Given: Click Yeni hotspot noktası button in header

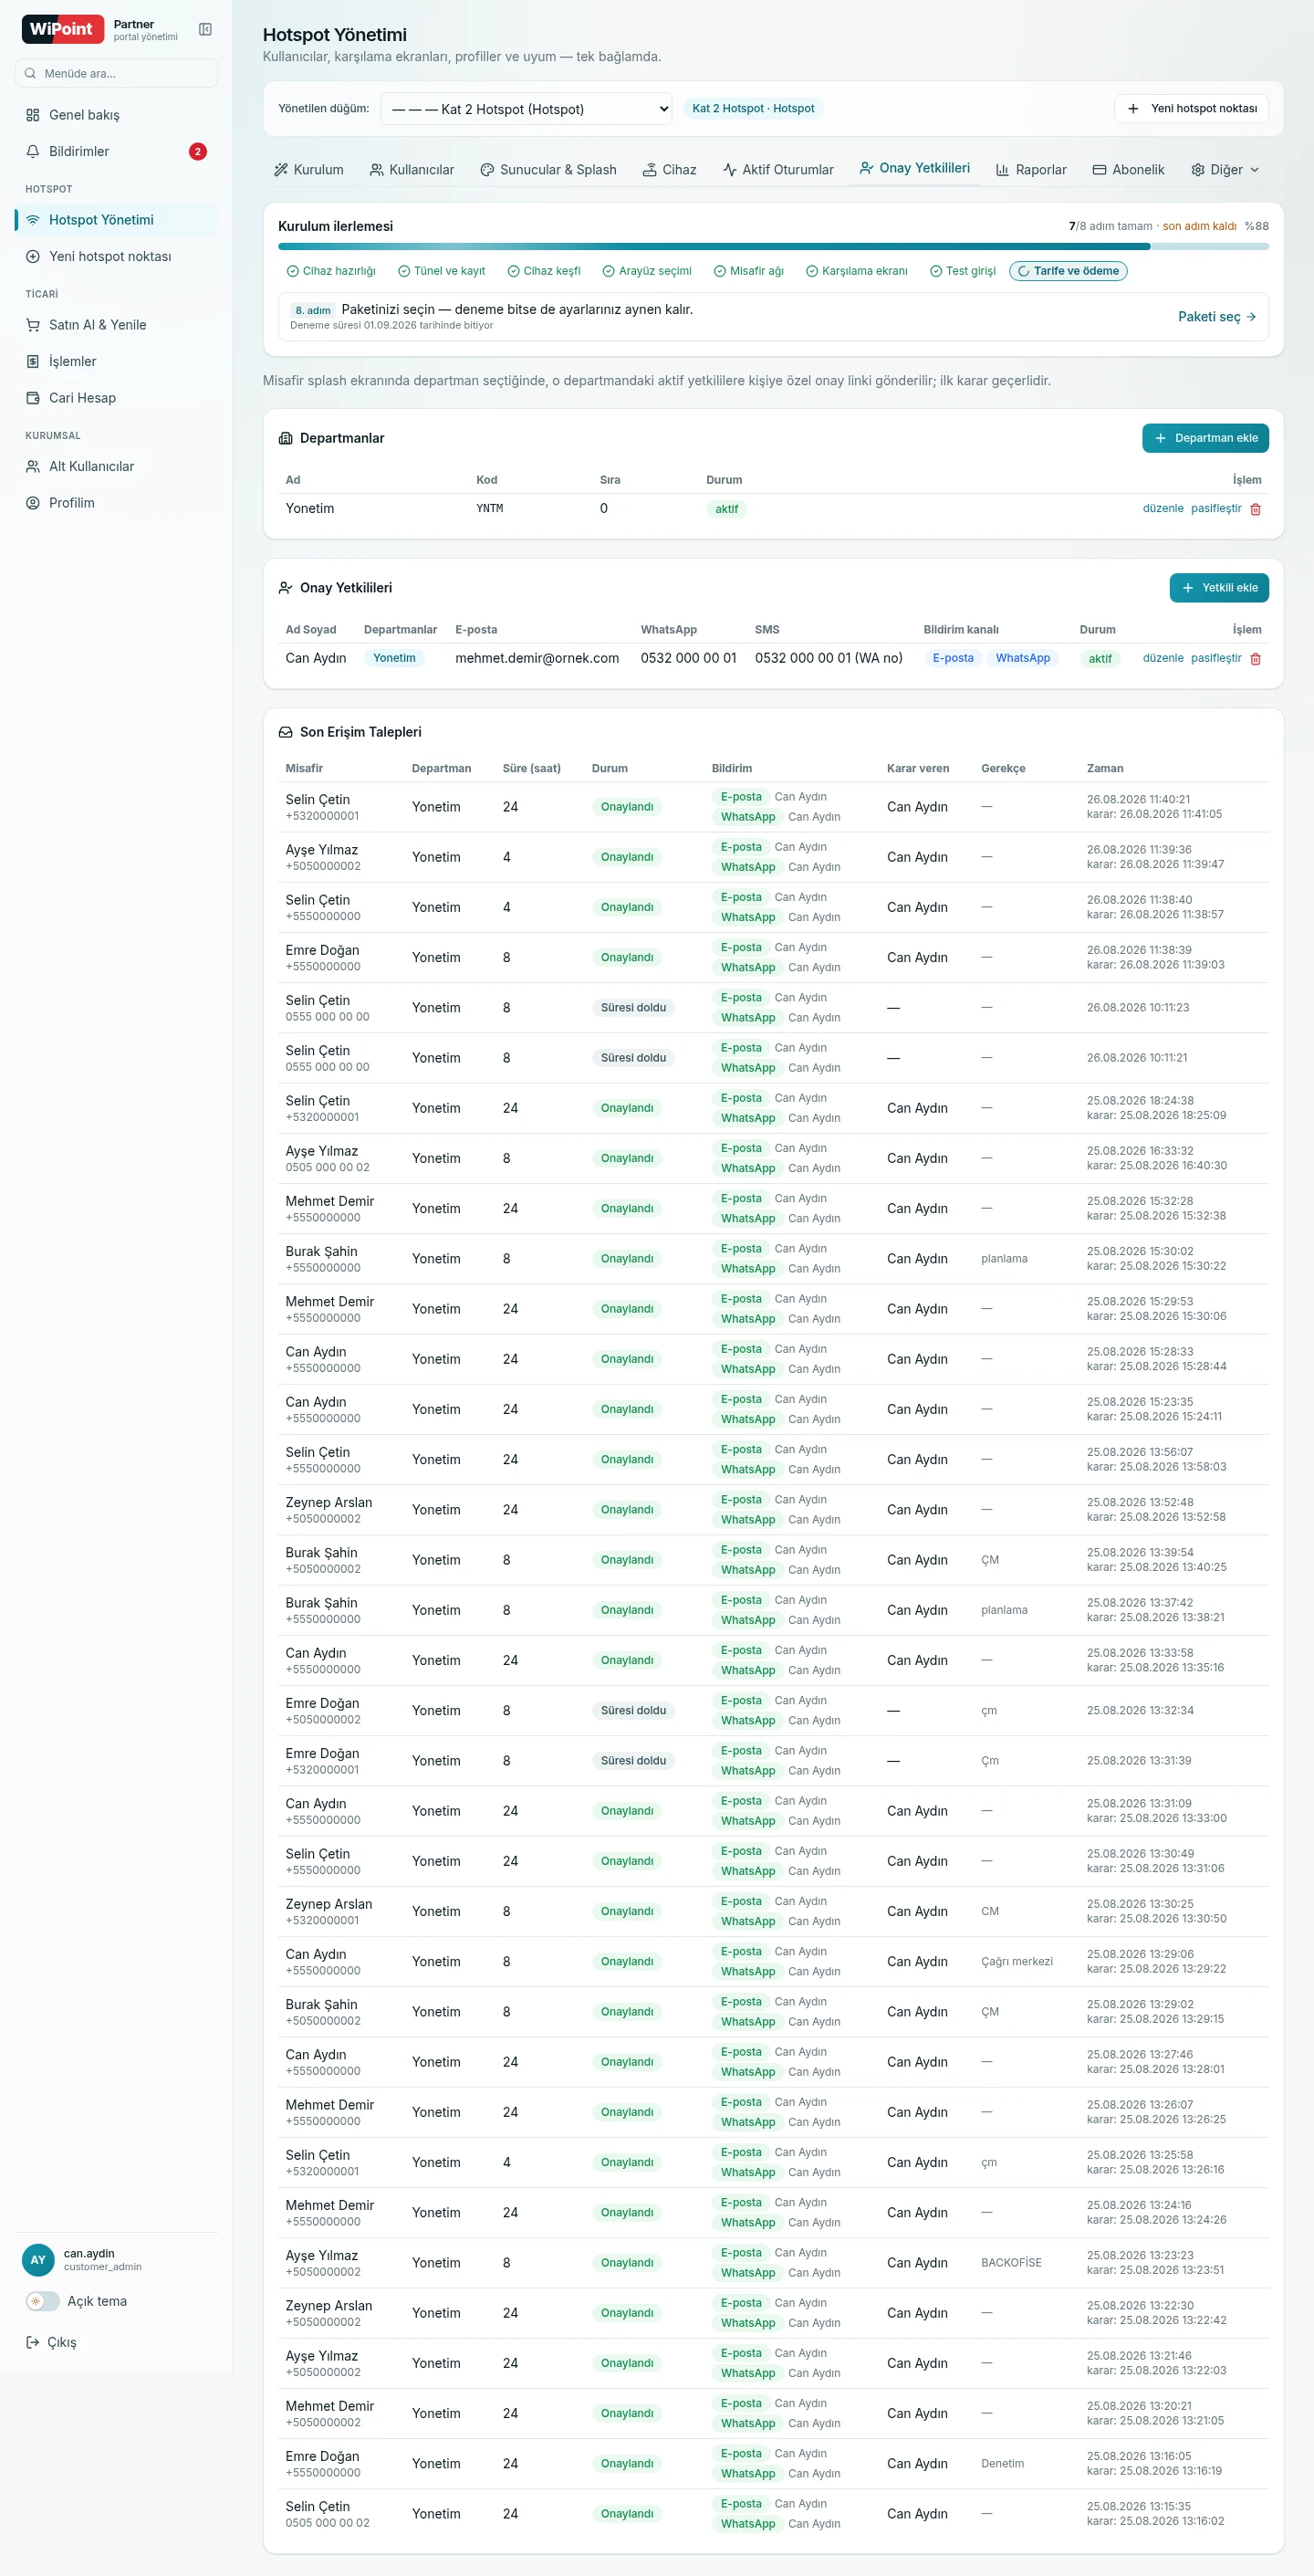Looking at the screenshot, I should (1191, 109).
